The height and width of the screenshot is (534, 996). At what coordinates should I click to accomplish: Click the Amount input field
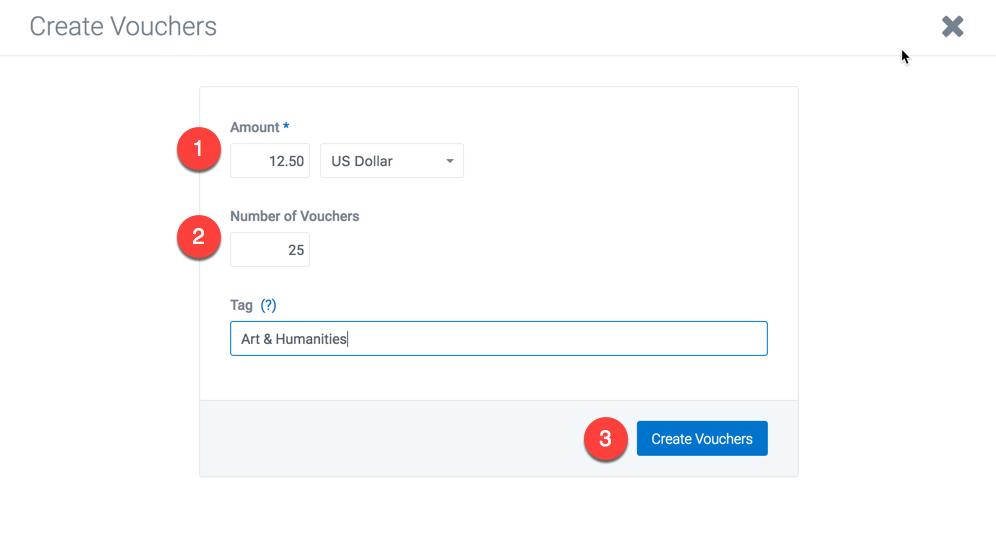270,161
